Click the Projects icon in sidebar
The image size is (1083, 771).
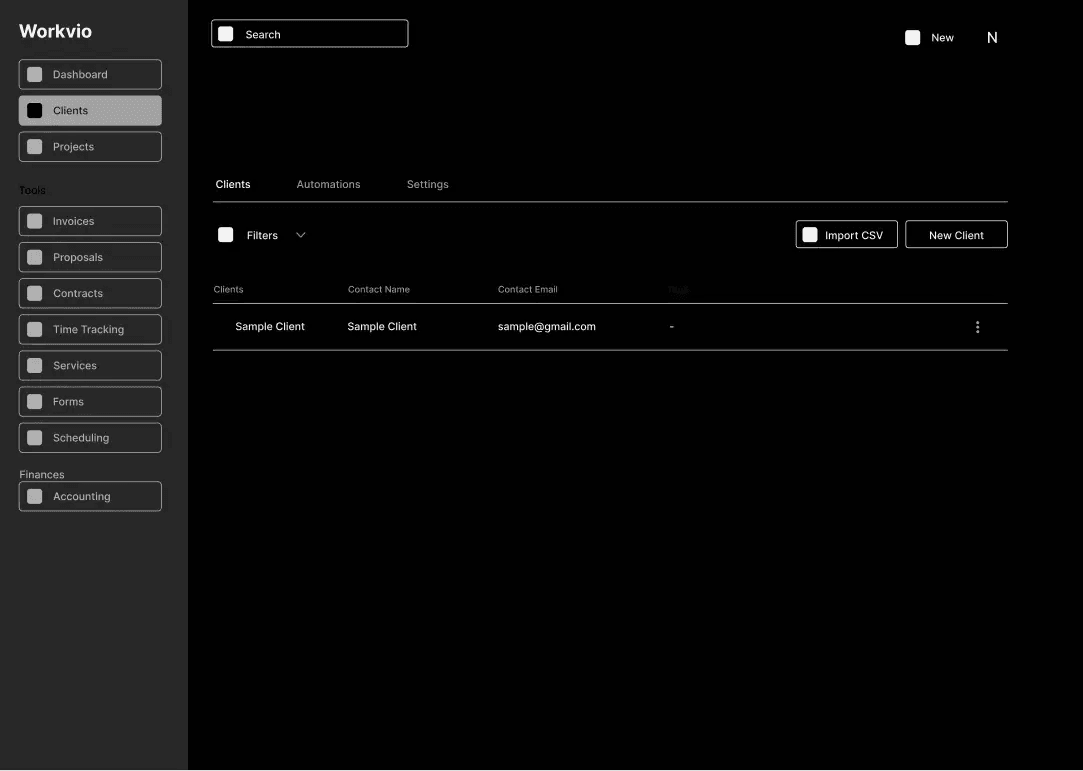[35, 147]
